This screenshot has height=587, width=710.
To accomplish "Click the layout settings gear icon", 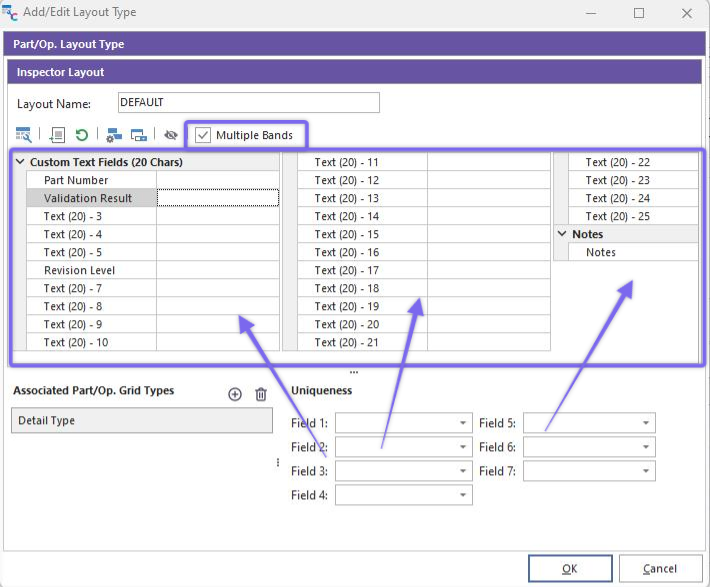I will point(113,135).
